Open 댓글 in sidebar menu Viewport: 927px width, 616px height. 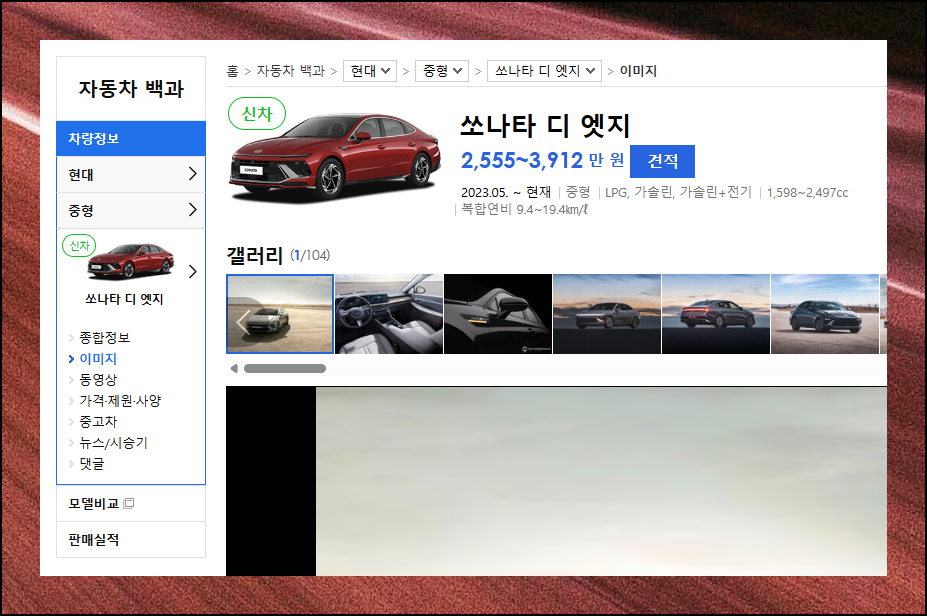[x=92, y=463]
